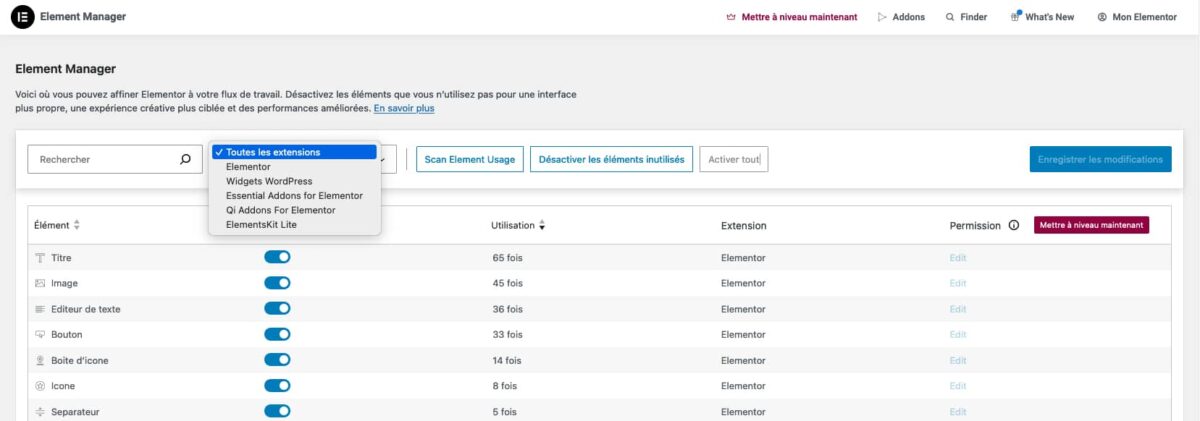Click the Finder magnifier icon
The width and height of the screenshot is (1200, 421).
click(950, 17)
